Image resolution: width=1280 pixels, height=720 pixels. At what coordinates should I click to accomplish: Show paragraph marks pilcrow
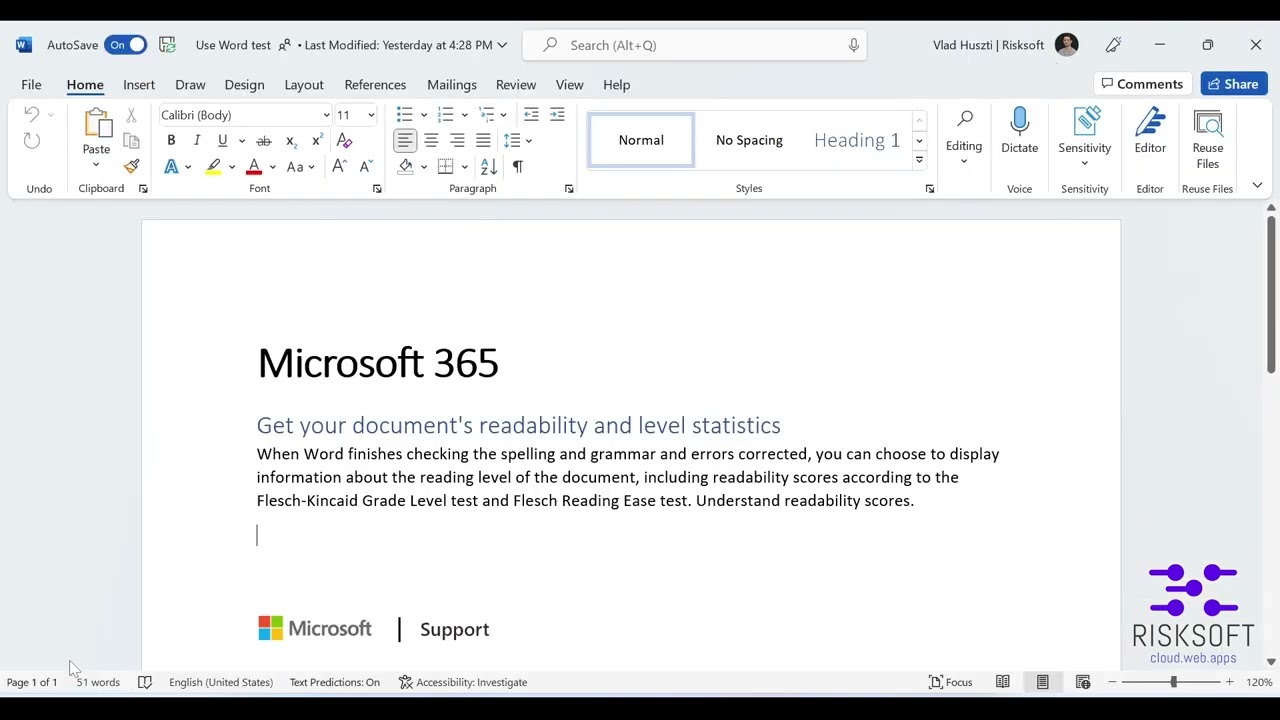[x=517, y=167]
